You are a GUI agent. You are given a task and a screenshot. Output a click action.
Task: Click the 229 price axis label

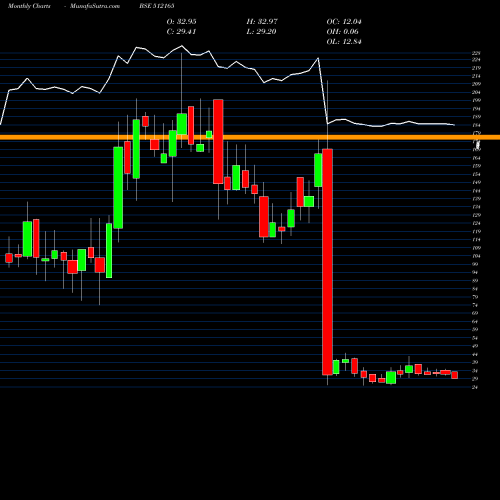tap(476, 53)
